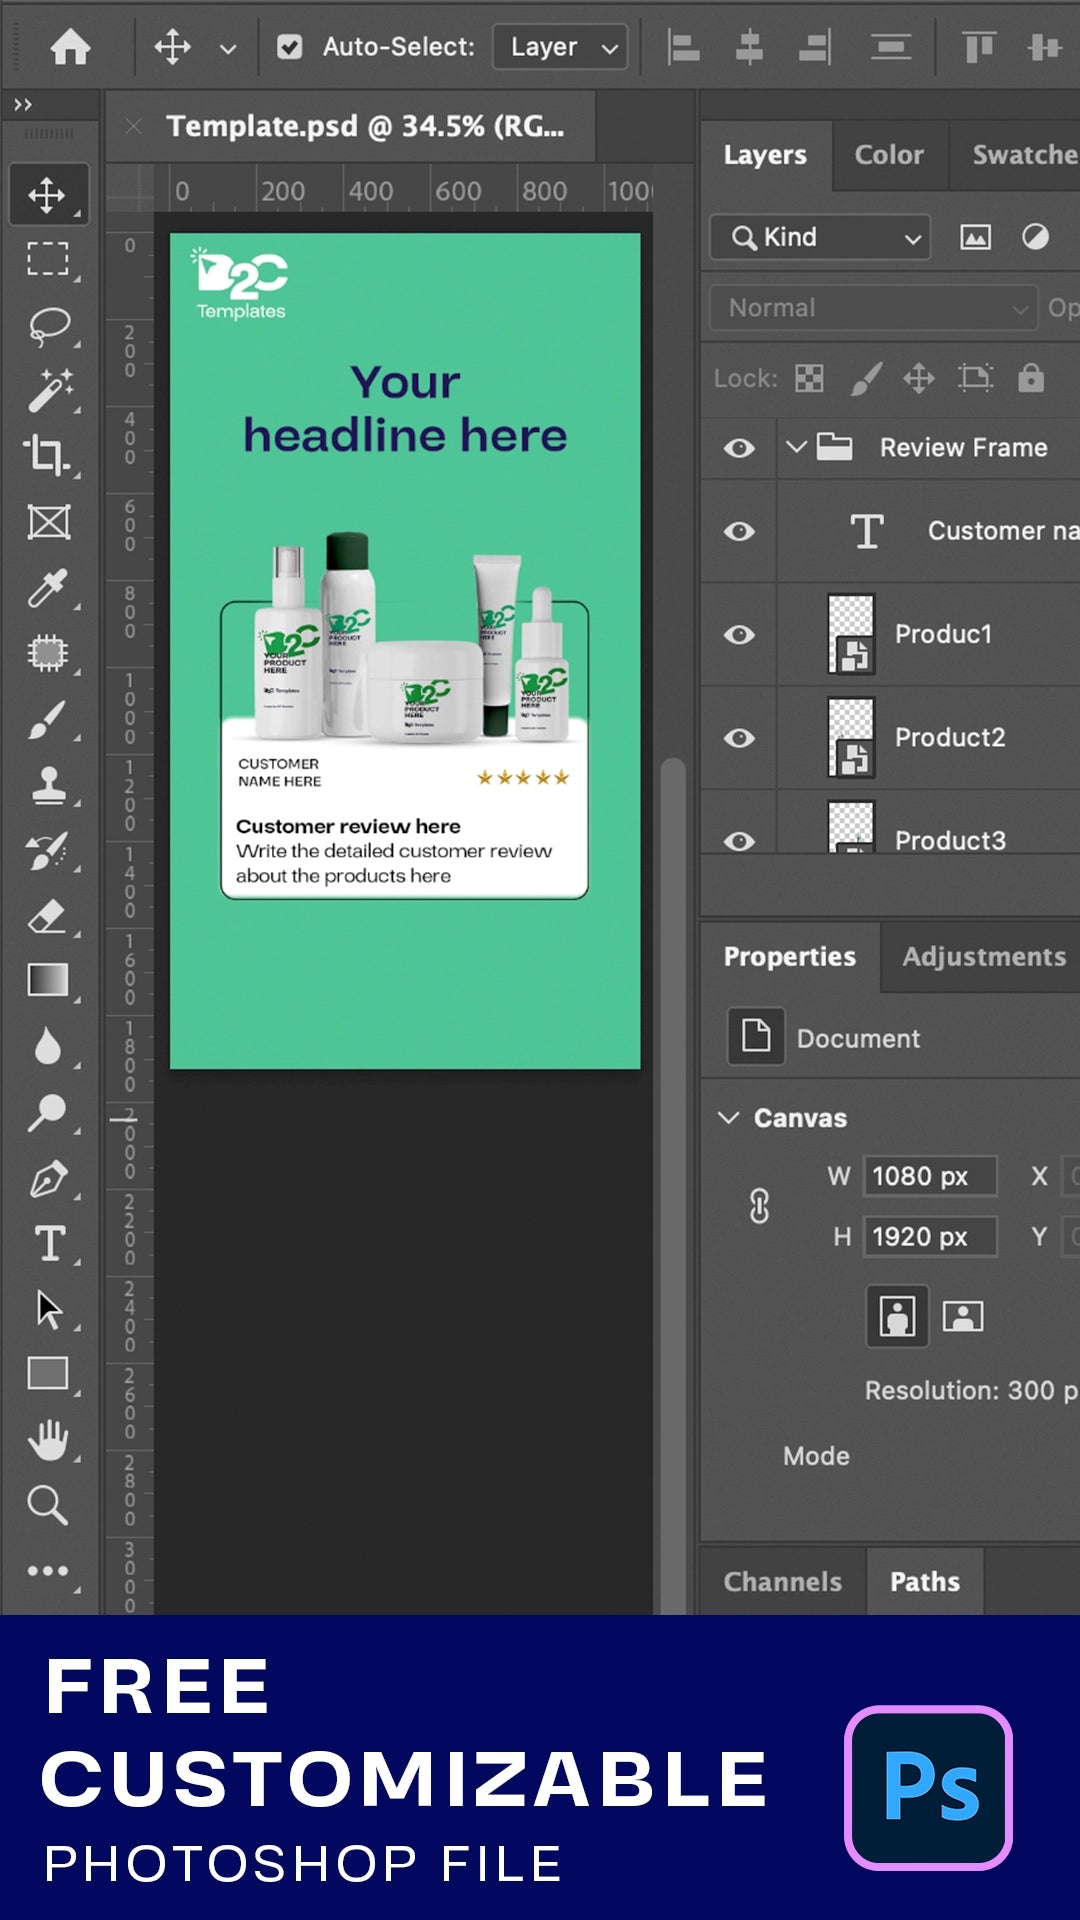Viewport: 1080px width, 1920px height.
Task: Click the canvas width field
Action: tap(929, 1176)
